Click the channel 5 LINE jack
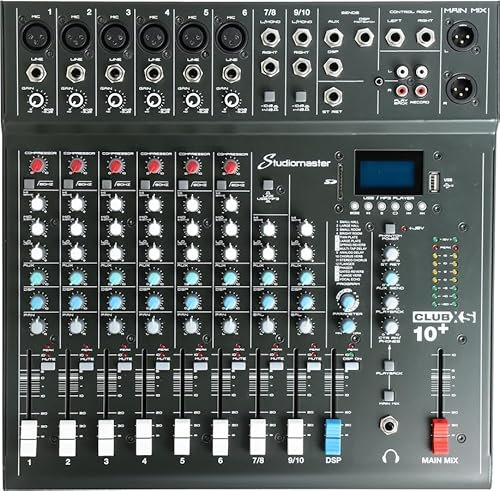Viewport: 500px width, 491px height. (x=192, y=73)
